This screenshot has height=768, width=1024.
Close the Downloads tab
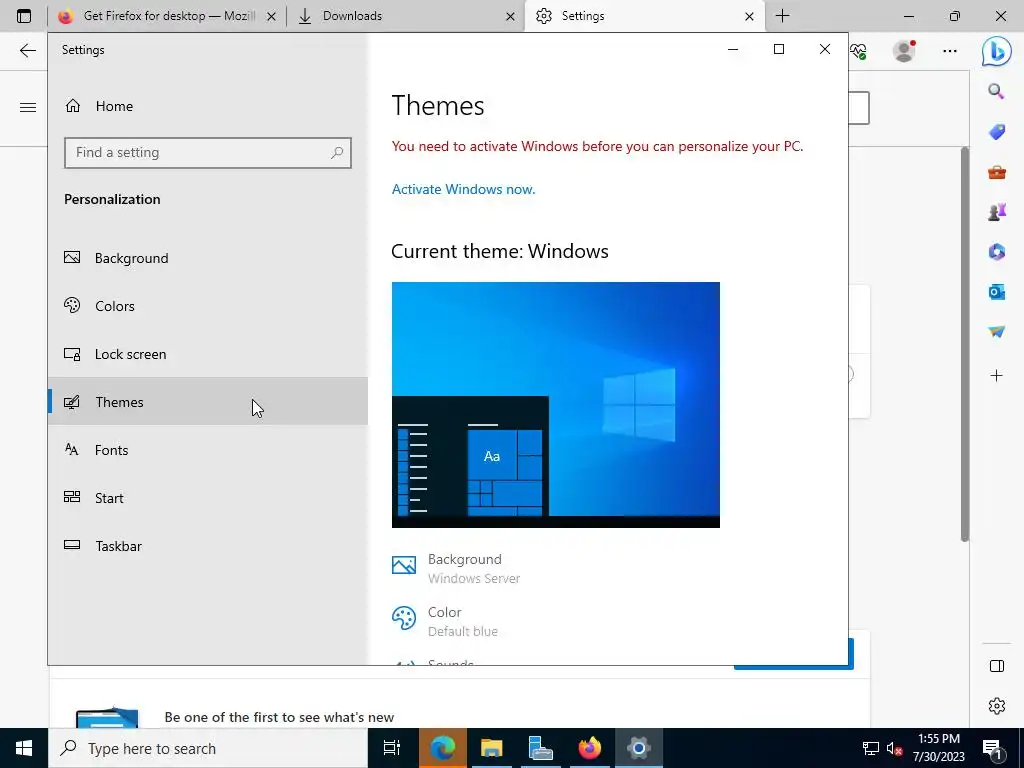[510, 16]
